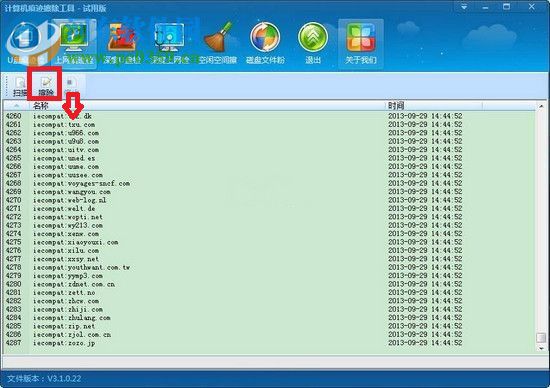550x388 pixels.
Task: Click the index column sort arrow header
Action: [x=16, y=106]
